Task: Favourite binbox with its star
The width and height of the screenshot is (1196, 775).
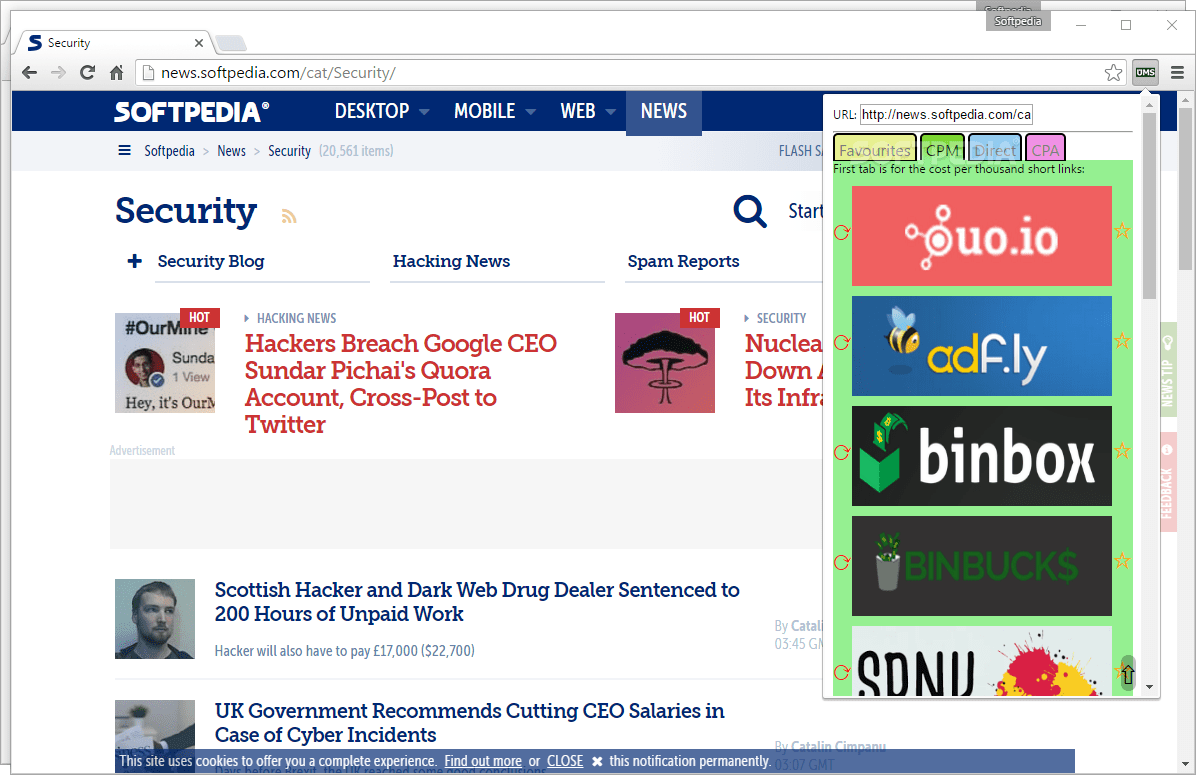Action: (1122, 450)
